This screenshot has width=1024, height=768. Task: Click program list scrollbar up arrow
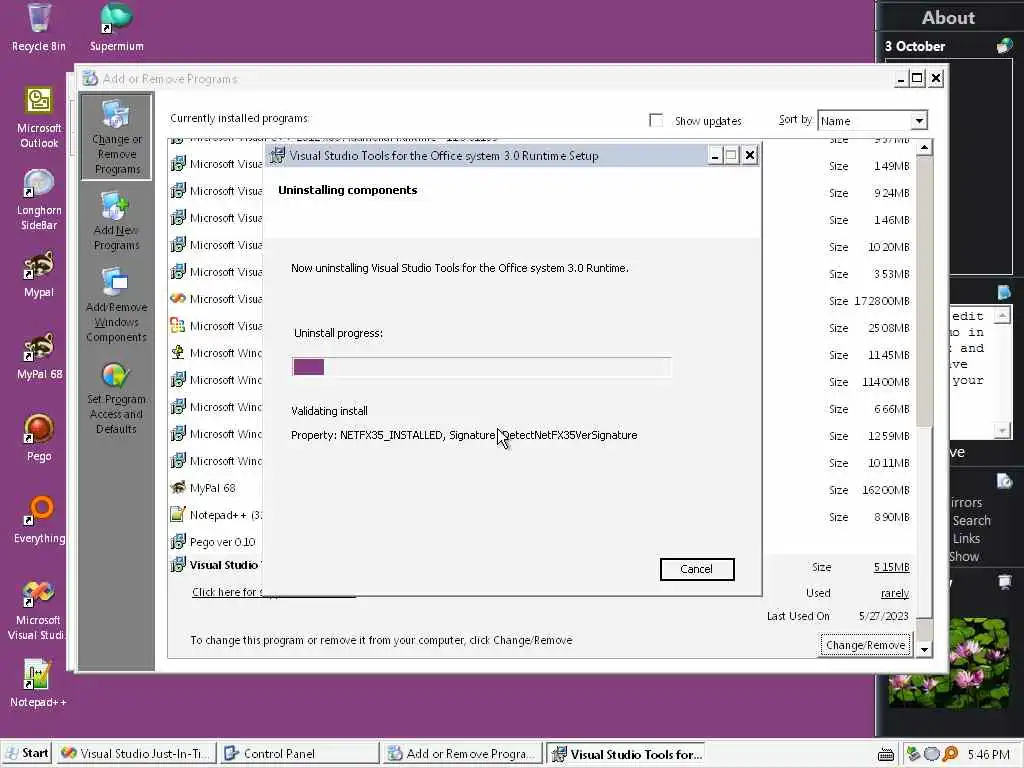click(x=924, y=148)
